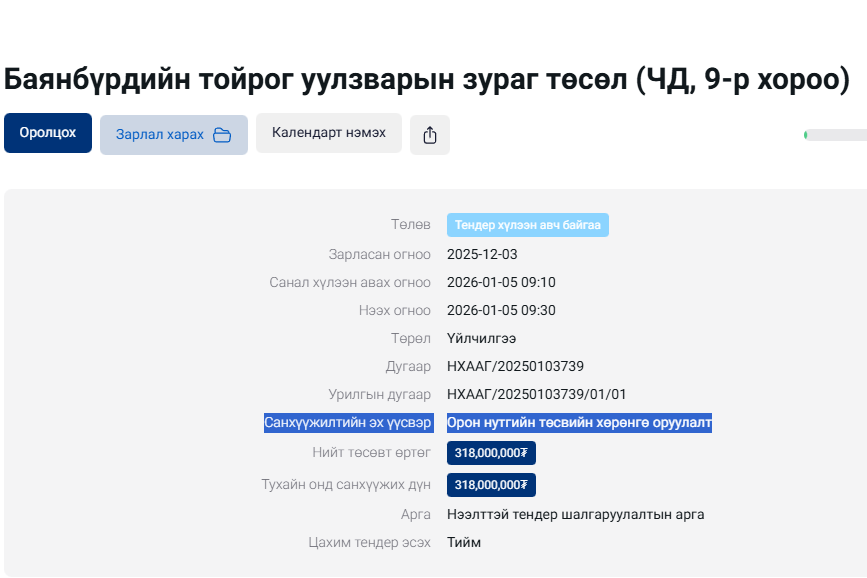Viewport: 867px width, 578px height.
Task: Click the Тийм value for Цахим тендер
Action: [464, 542]
